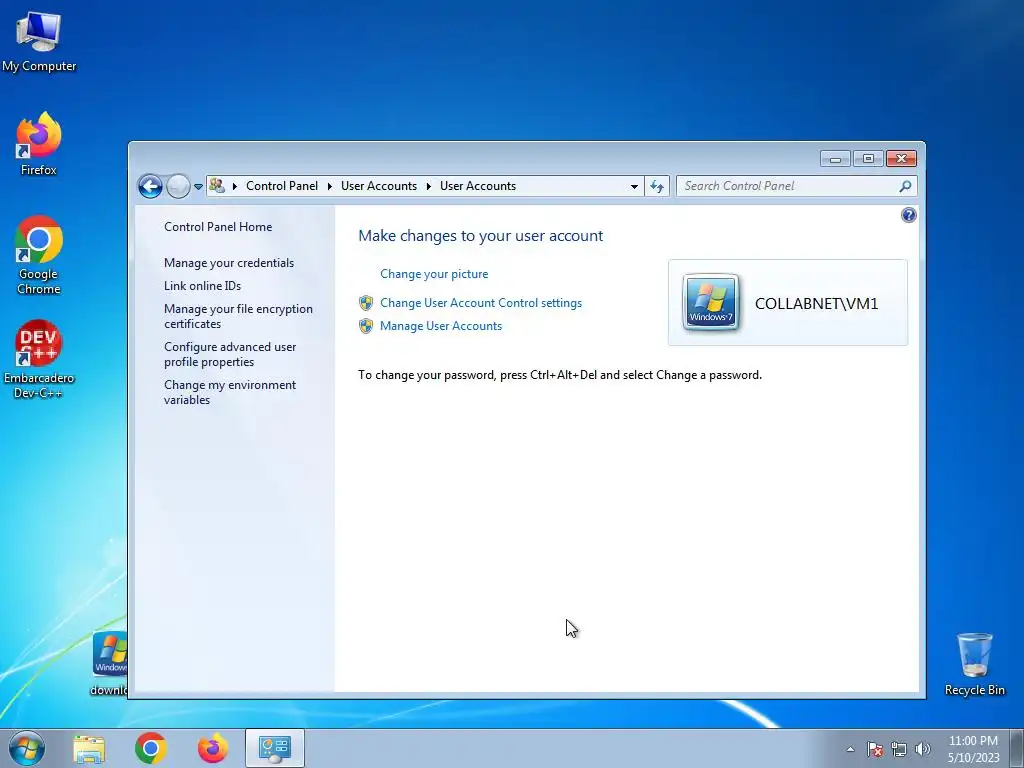
Task: Select the COLLABNET\VM1 account name
Action: click(x=816, y=303)
